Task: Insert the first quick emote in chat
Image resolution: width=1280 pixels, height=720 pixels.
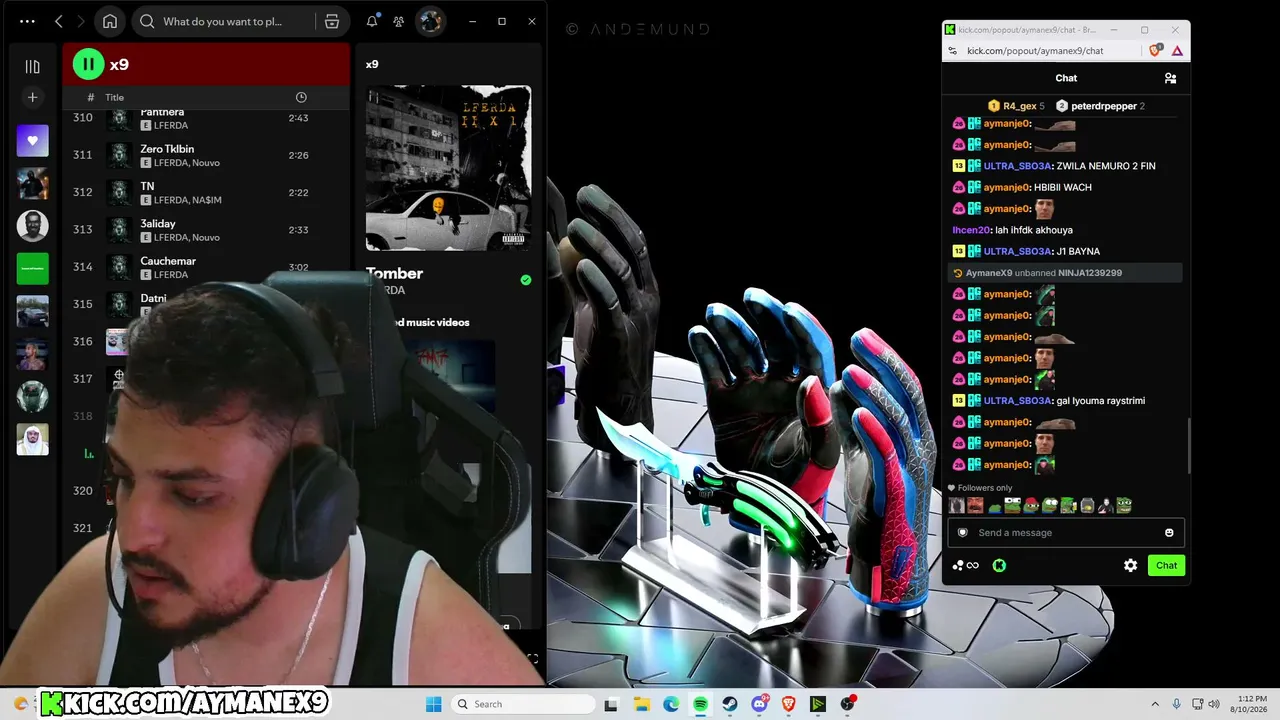Action: [x=957, y=506]
